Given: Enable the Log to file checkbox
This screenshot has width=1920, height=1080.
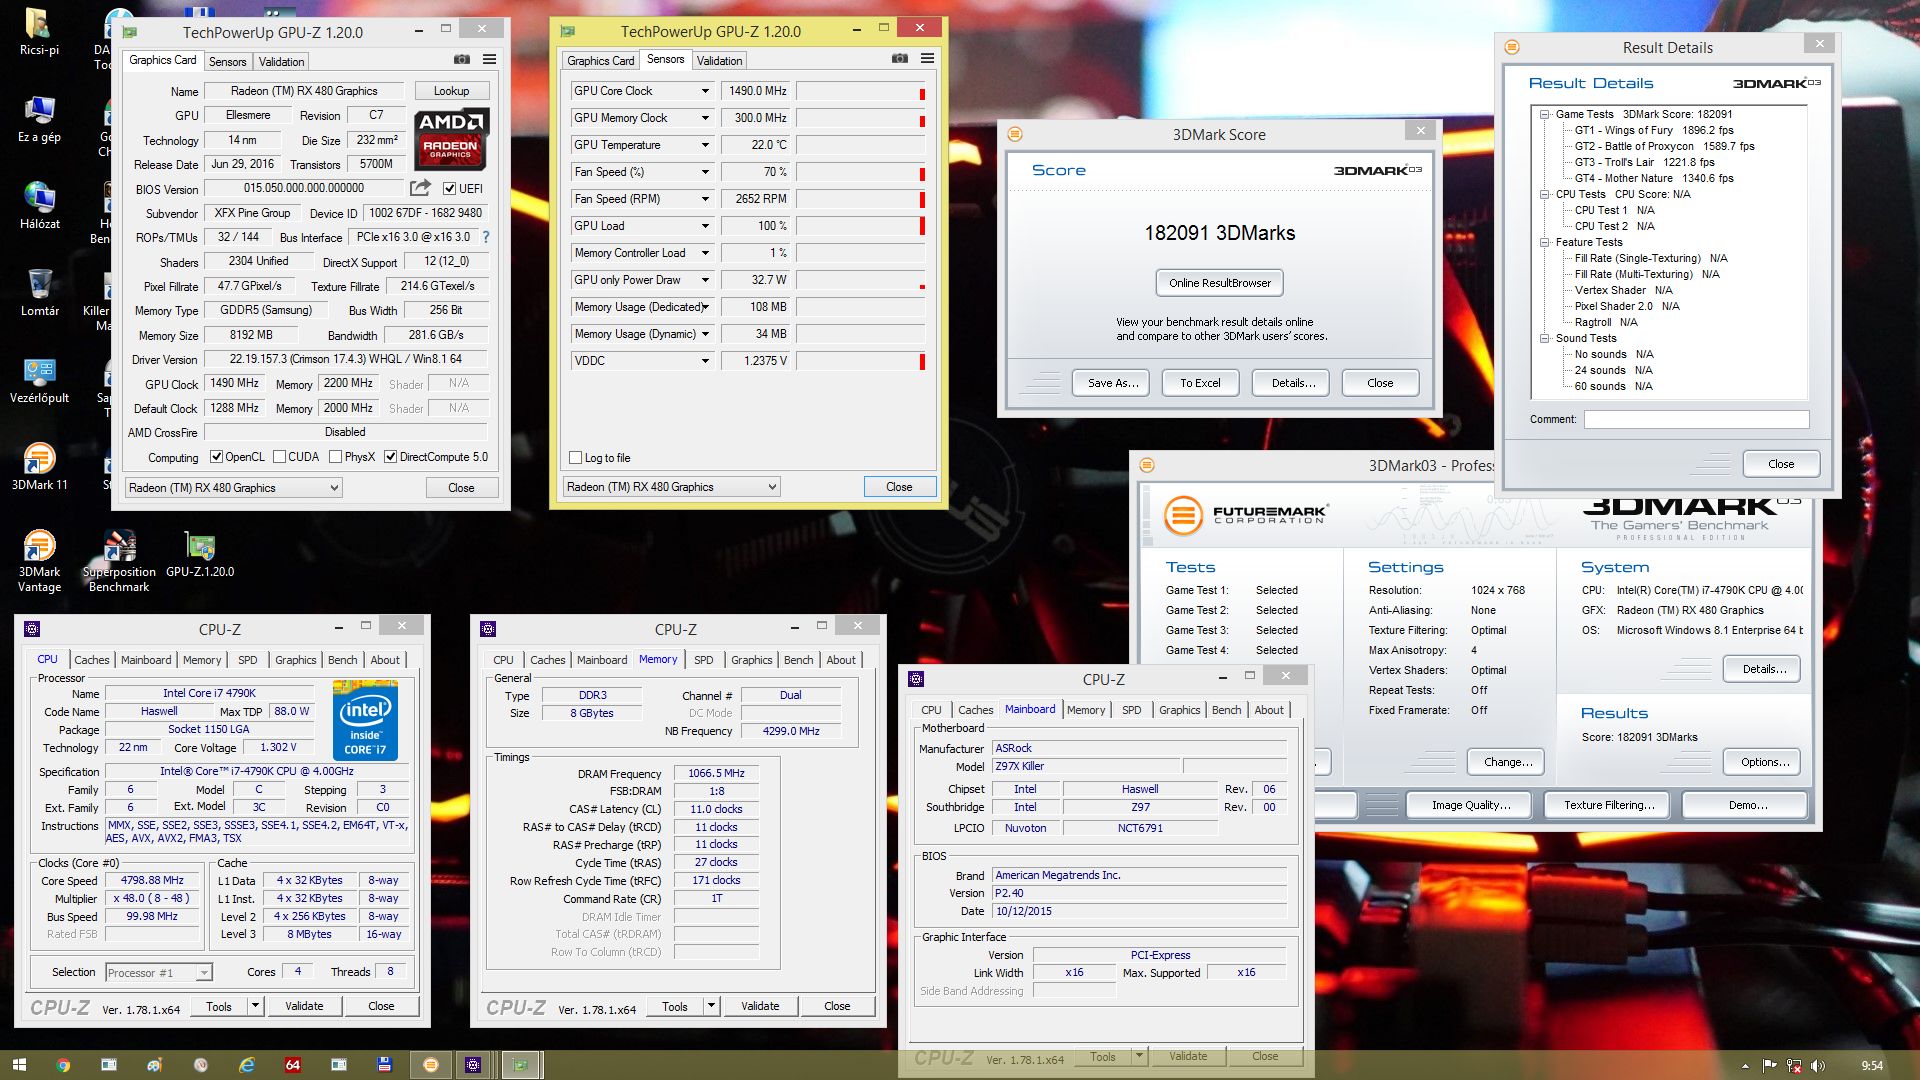Looking at the screenshot, I should point(575,458).
